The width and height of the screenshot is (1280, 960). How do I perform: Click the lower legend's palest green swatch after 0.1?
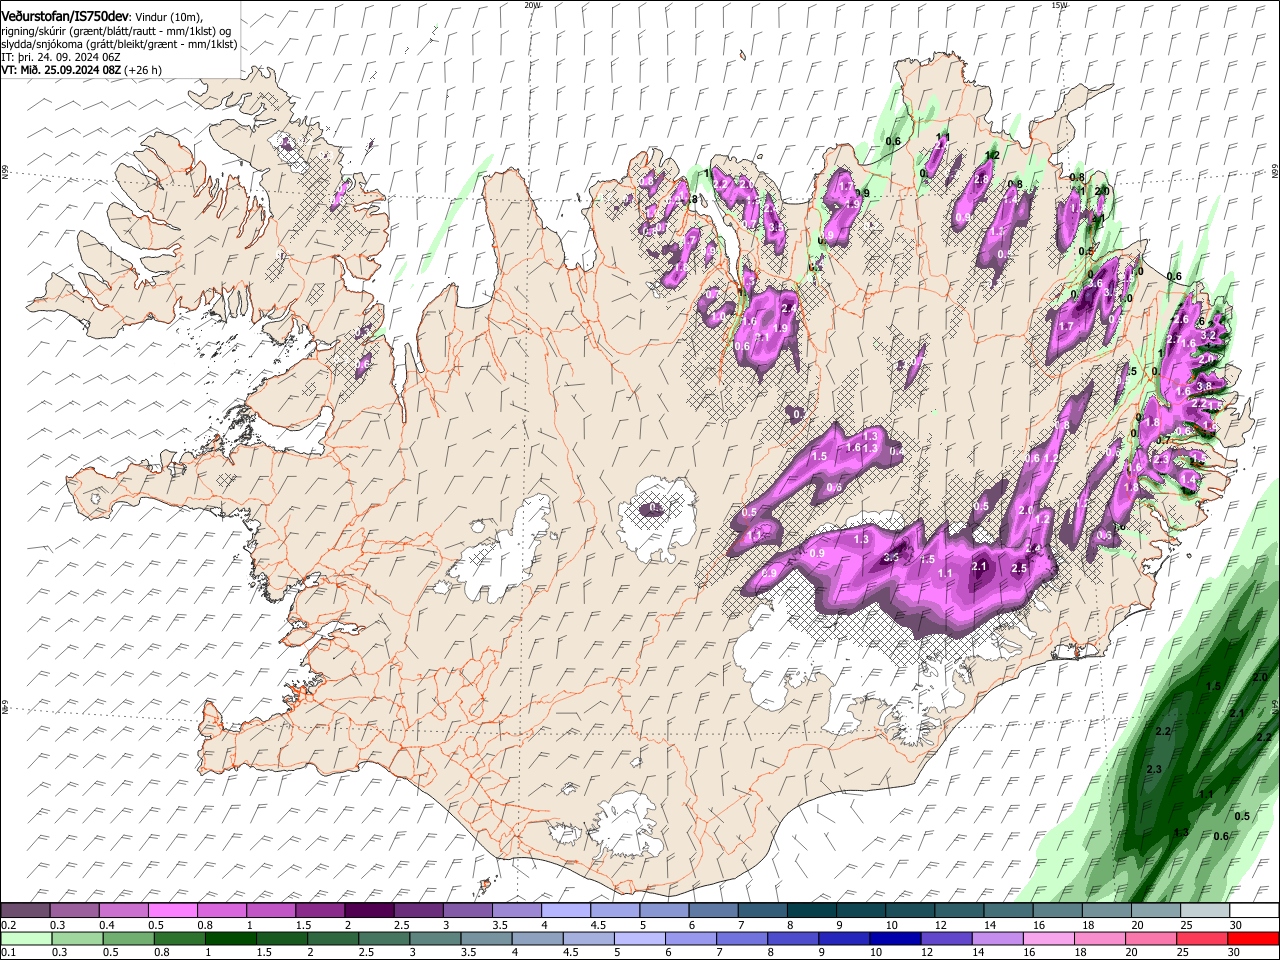point(26,938)
